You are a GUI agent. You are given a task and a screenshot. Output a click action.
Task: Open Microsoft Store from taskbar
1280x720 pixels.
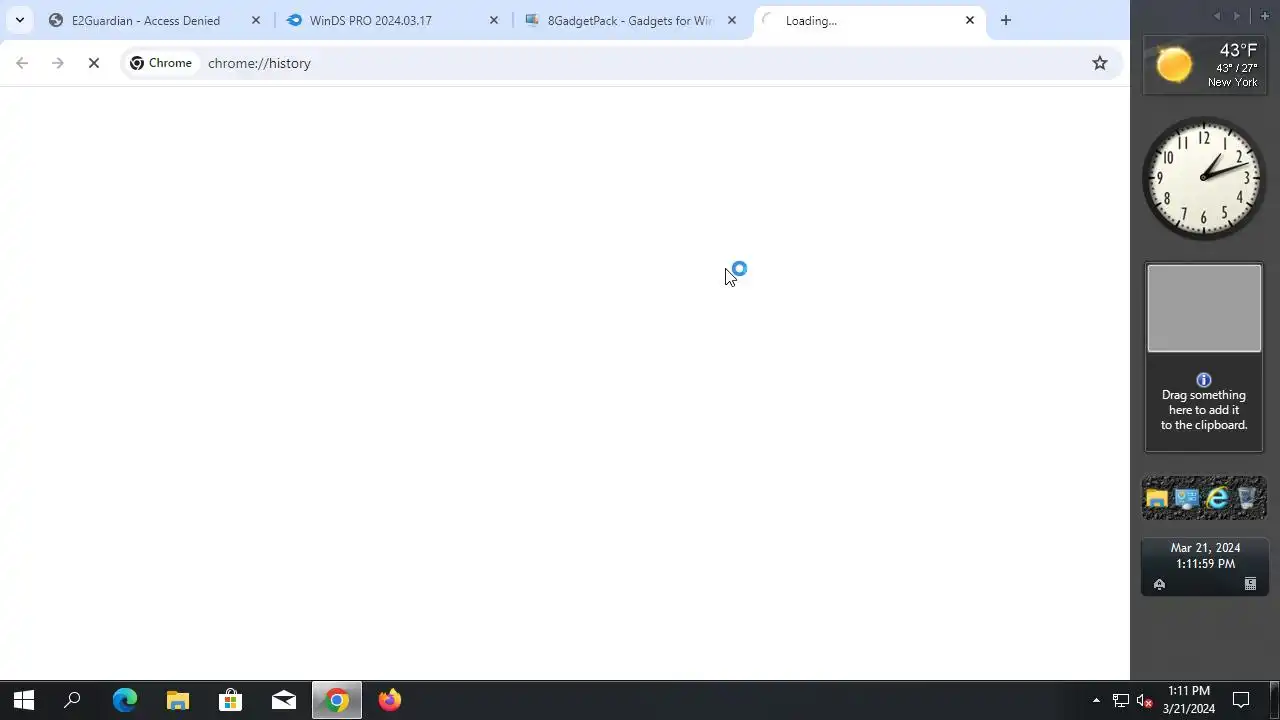pyautogui.click(x=231, y=700)
